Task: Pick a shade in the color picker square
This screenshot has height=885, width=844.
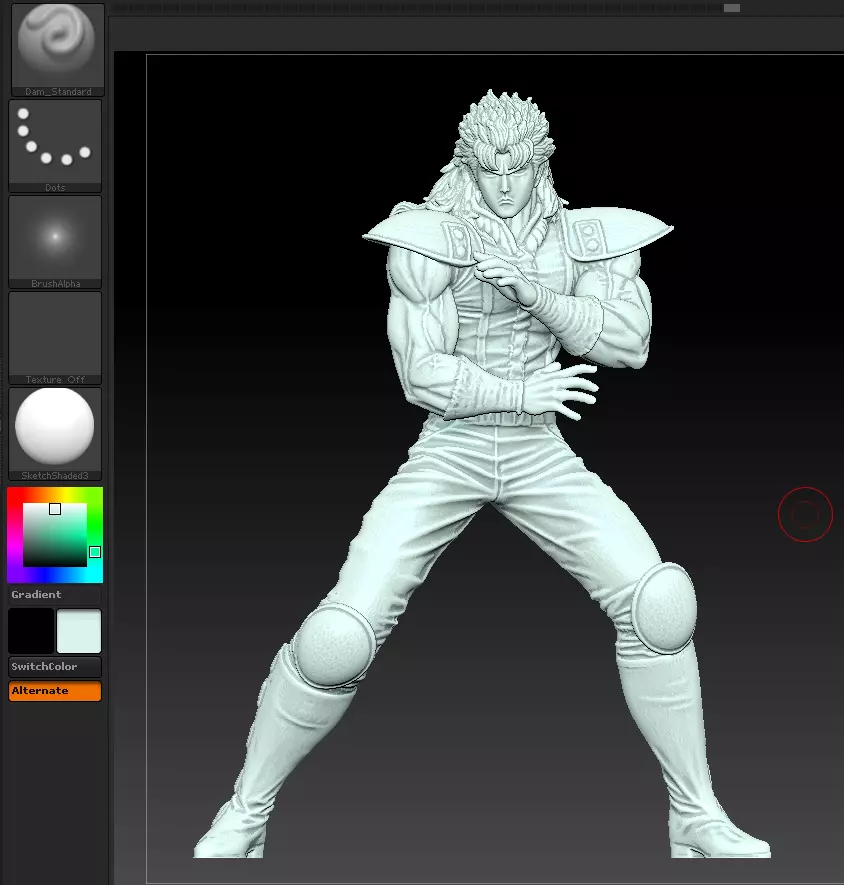Action: coord(55,534)
